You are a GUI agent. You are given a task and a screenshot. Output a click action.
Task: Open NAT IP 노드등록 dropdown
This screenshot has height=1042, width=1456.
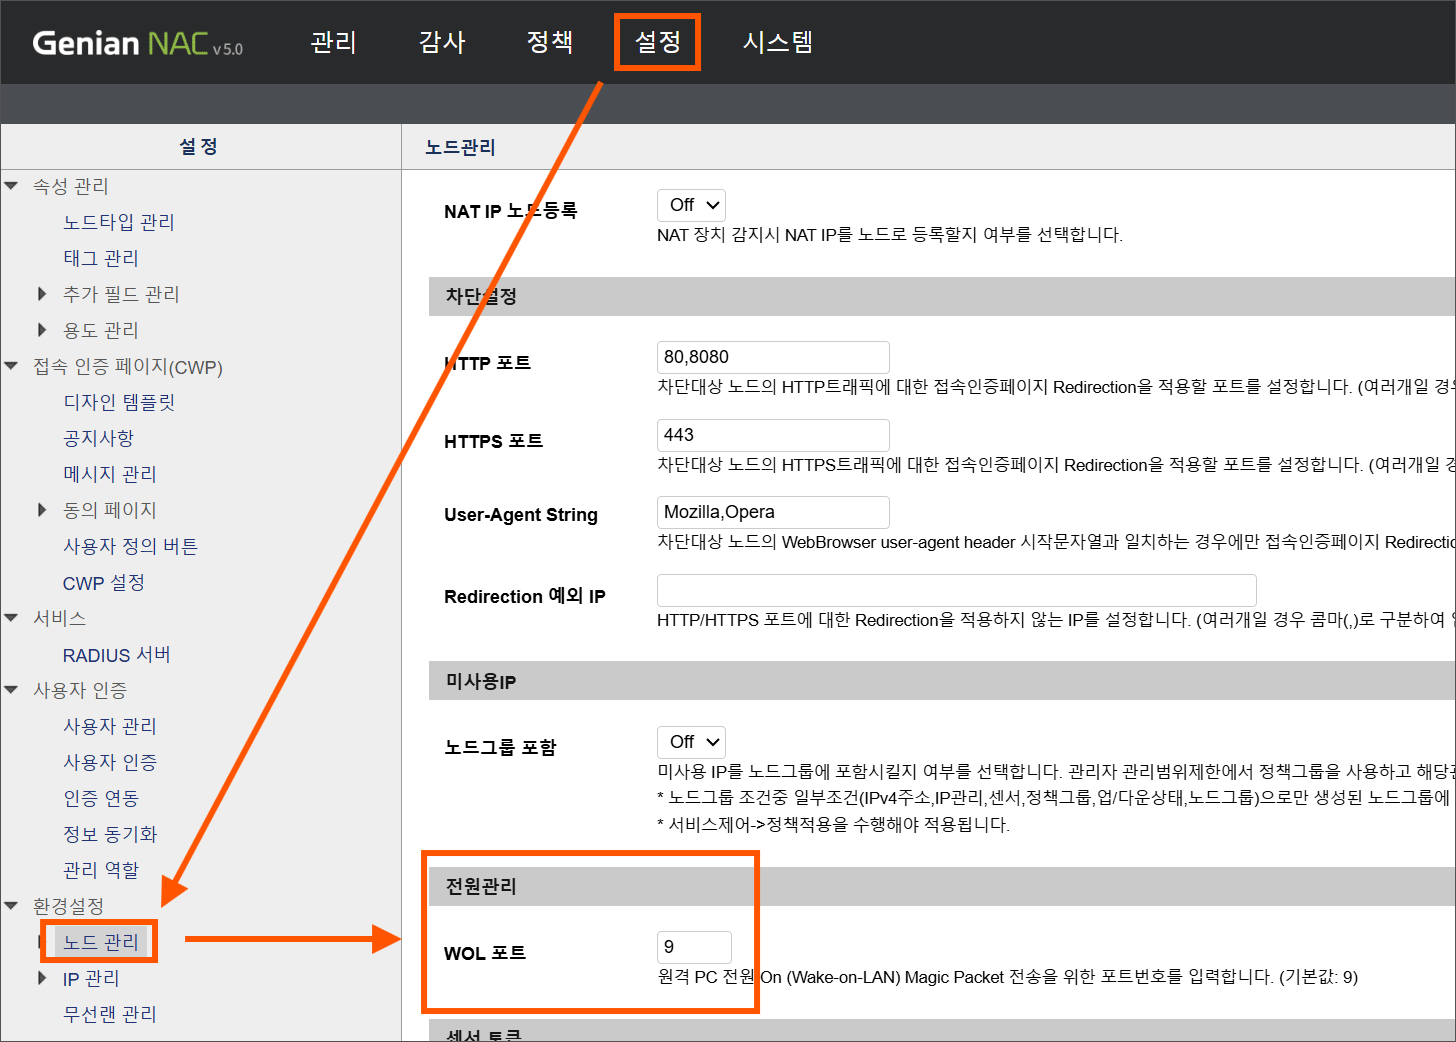click(x=691, y=205)
